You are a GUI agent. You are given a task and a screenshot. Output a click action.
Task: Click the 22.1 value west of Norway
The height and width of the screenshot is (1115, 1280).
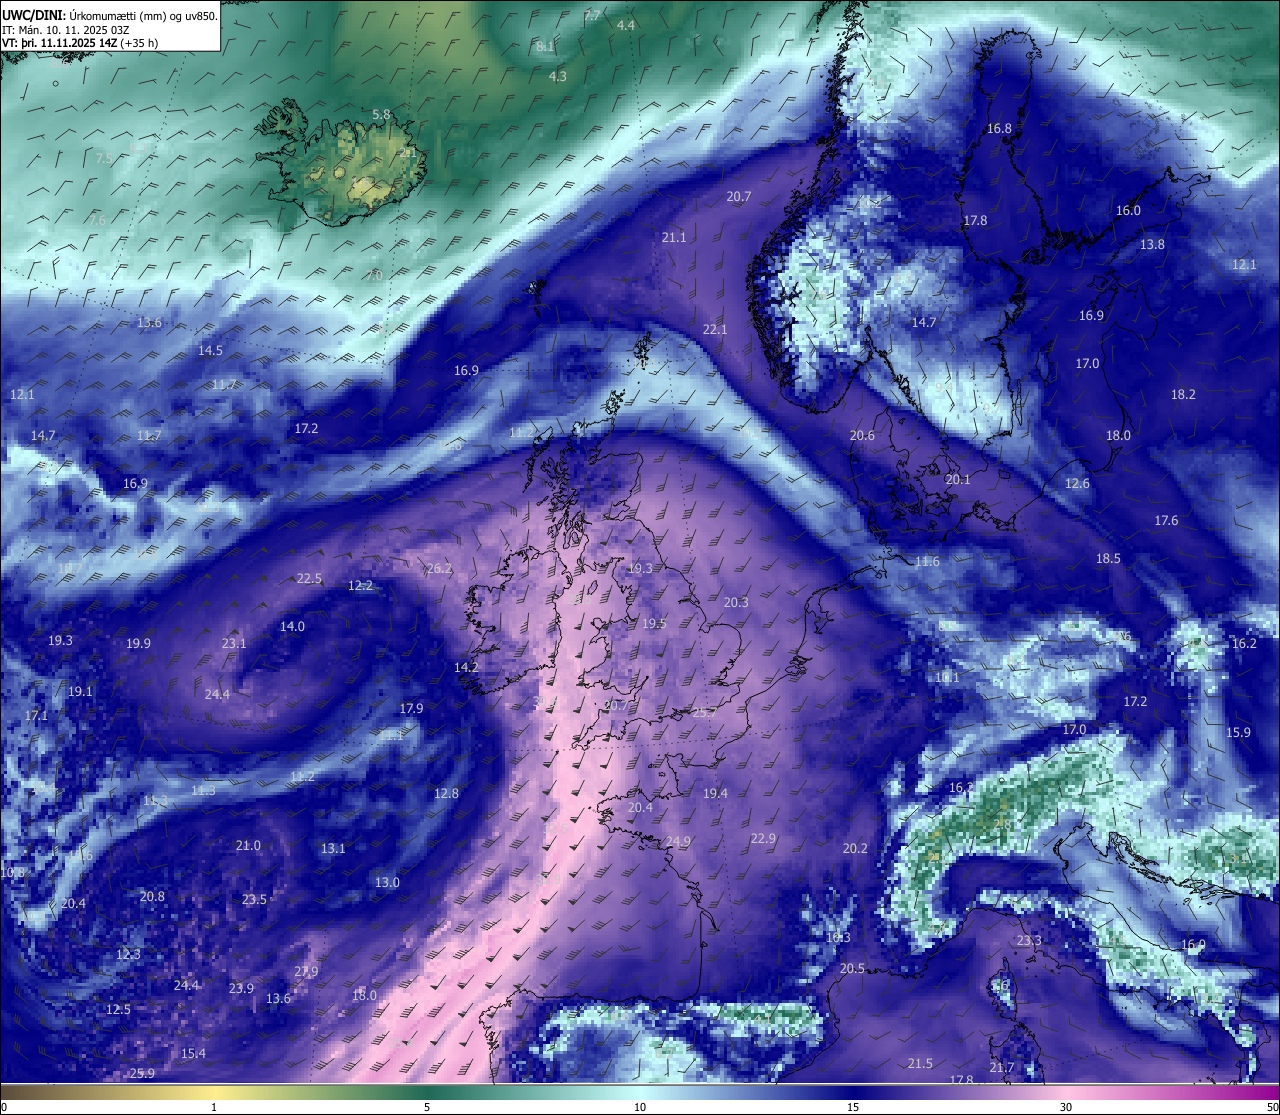tap(715, 329)
